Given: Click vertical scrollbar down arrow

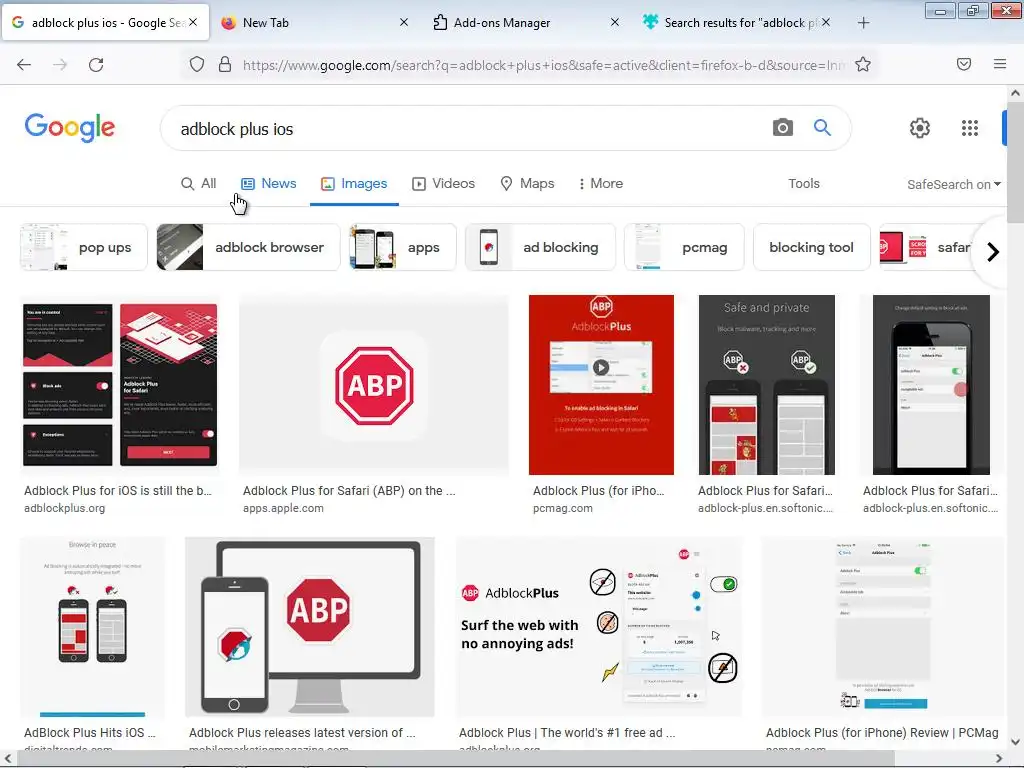Looking at the screenshot, I should click(1015, 742).
